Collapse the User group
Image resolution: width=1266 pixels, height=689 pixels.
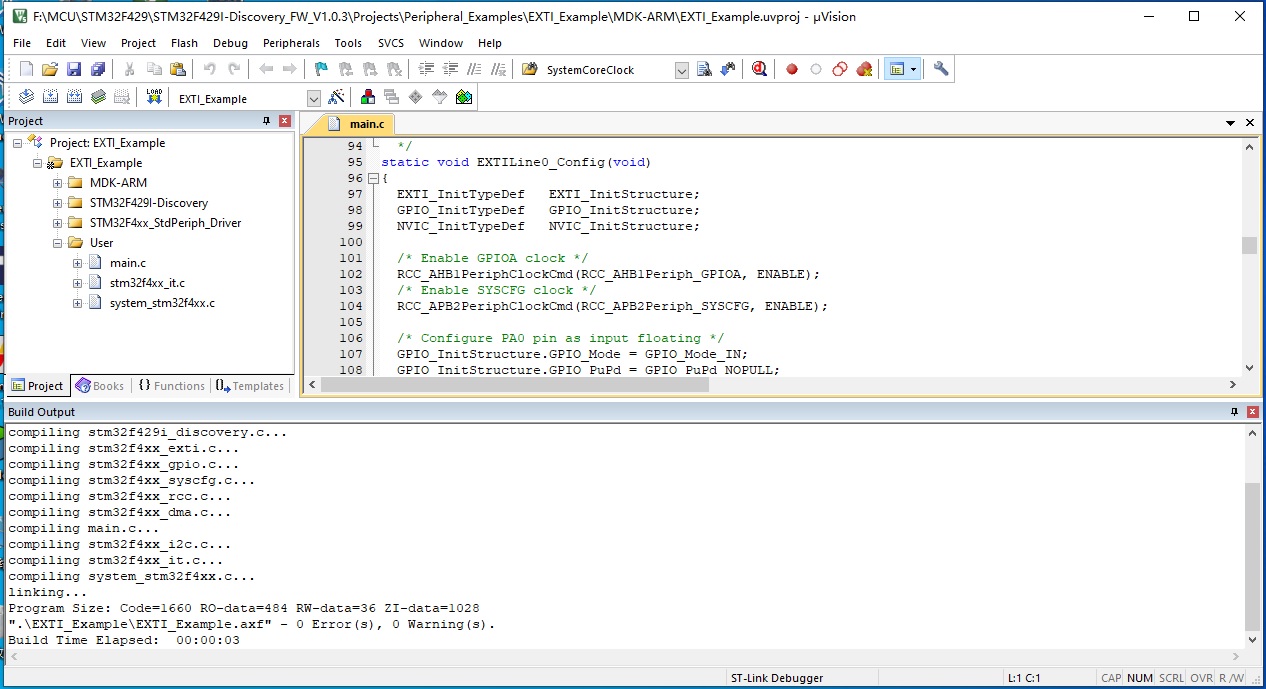[x=57, y=243]
